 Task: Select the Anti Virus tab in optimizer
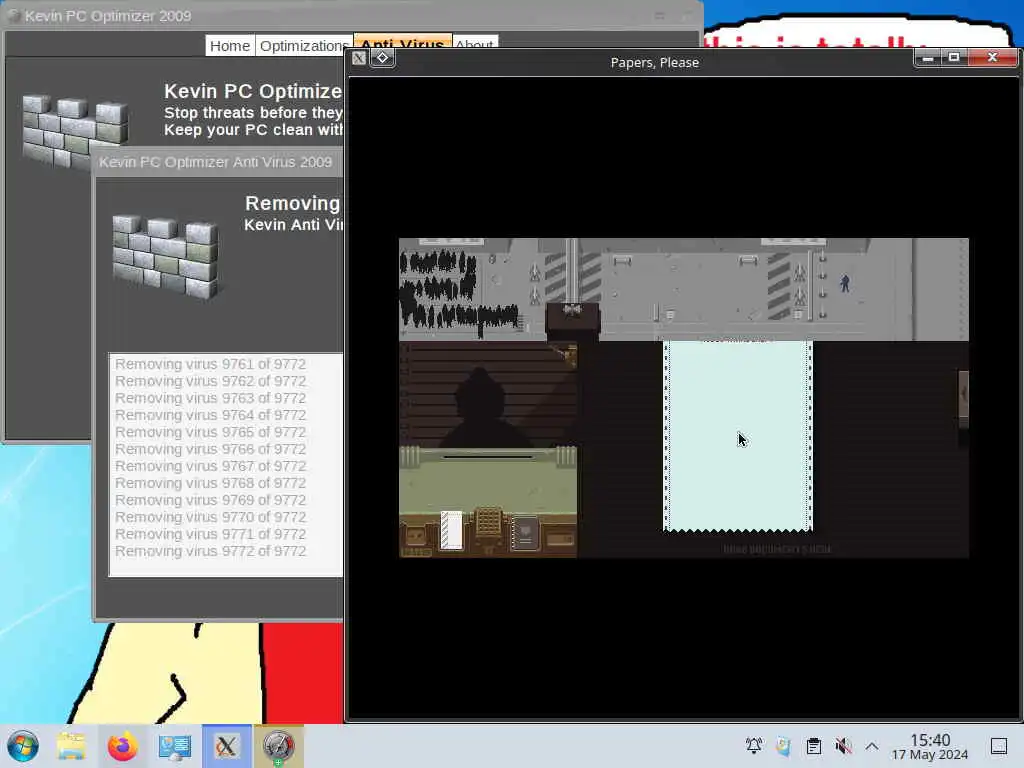[402, 44]
